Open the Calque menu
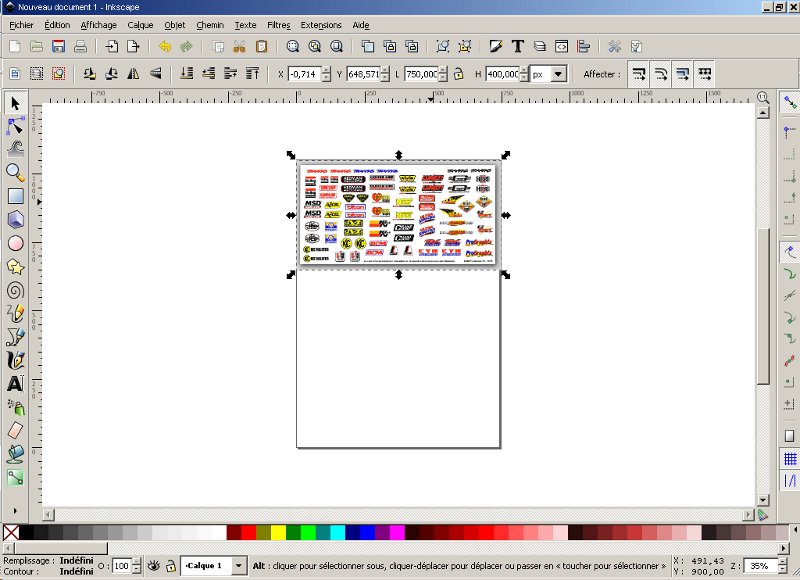Image resolution: width=800 pixels, height=580 pixels. 140,25
